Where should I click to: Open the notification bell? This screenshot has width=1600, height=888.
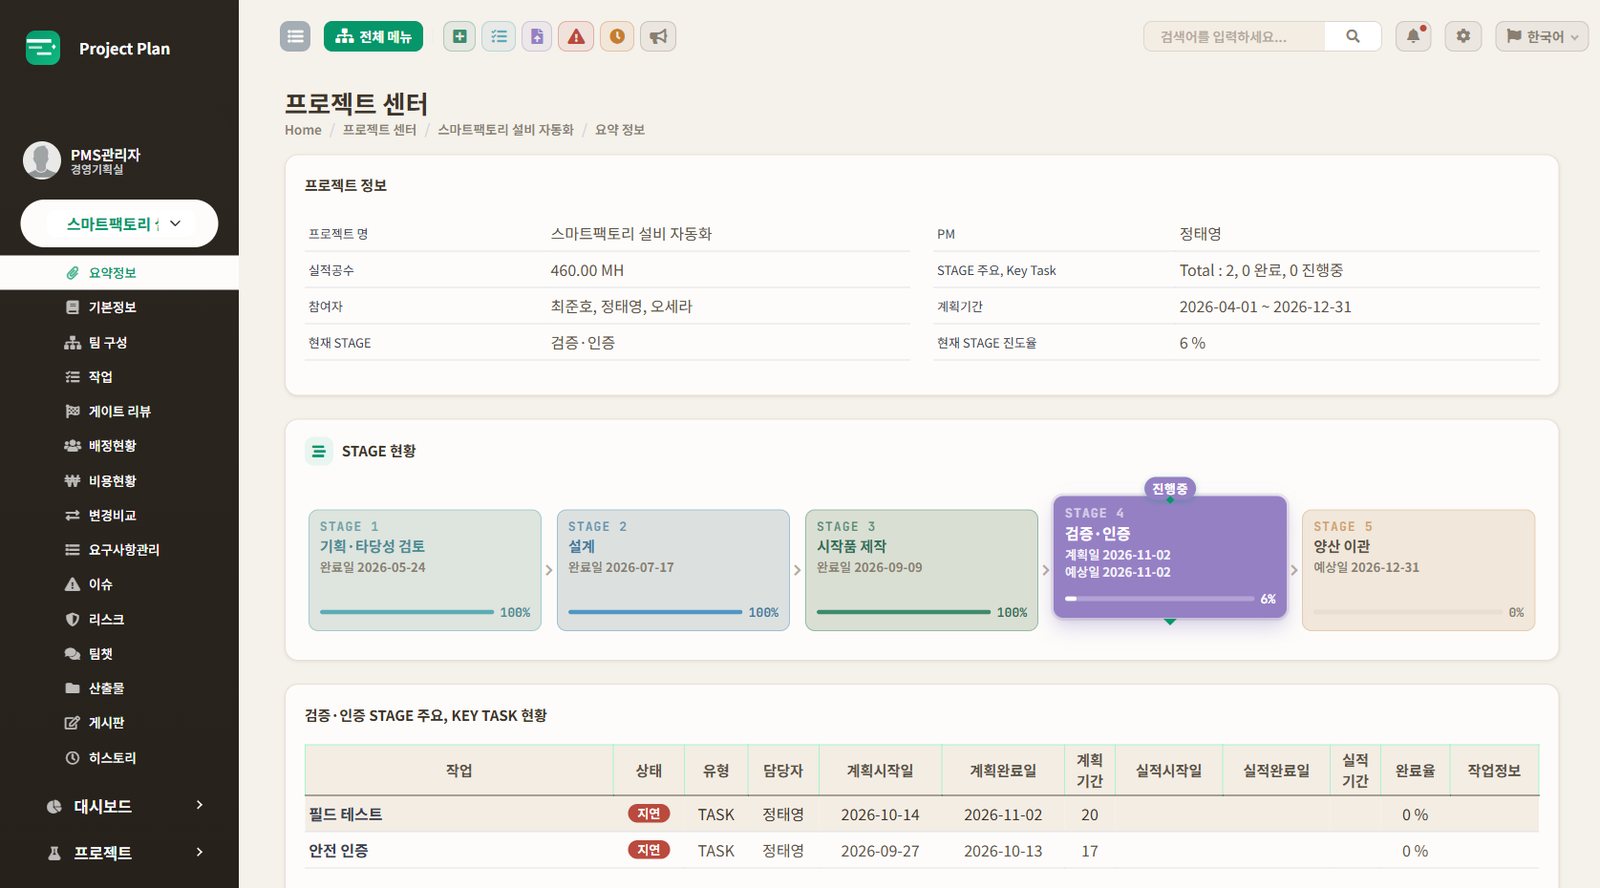pos(1413,36)
